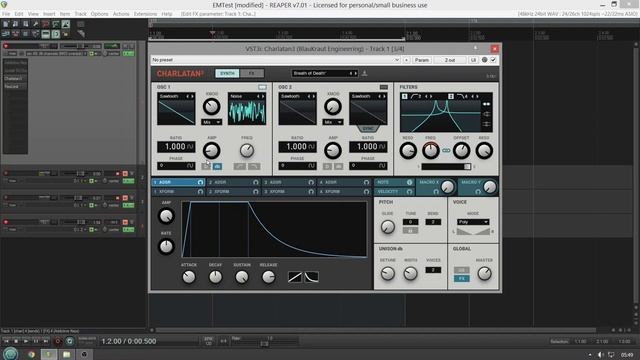Click the MASTER volume knob
The height and width of the screenshot is (360, 640).
pos(484,273)
